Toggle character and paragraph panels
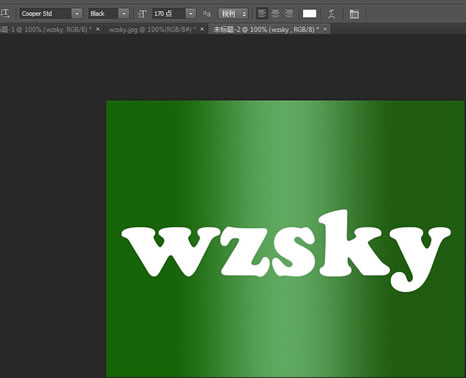This screenshot has height=378, width=466. [354, 14]
